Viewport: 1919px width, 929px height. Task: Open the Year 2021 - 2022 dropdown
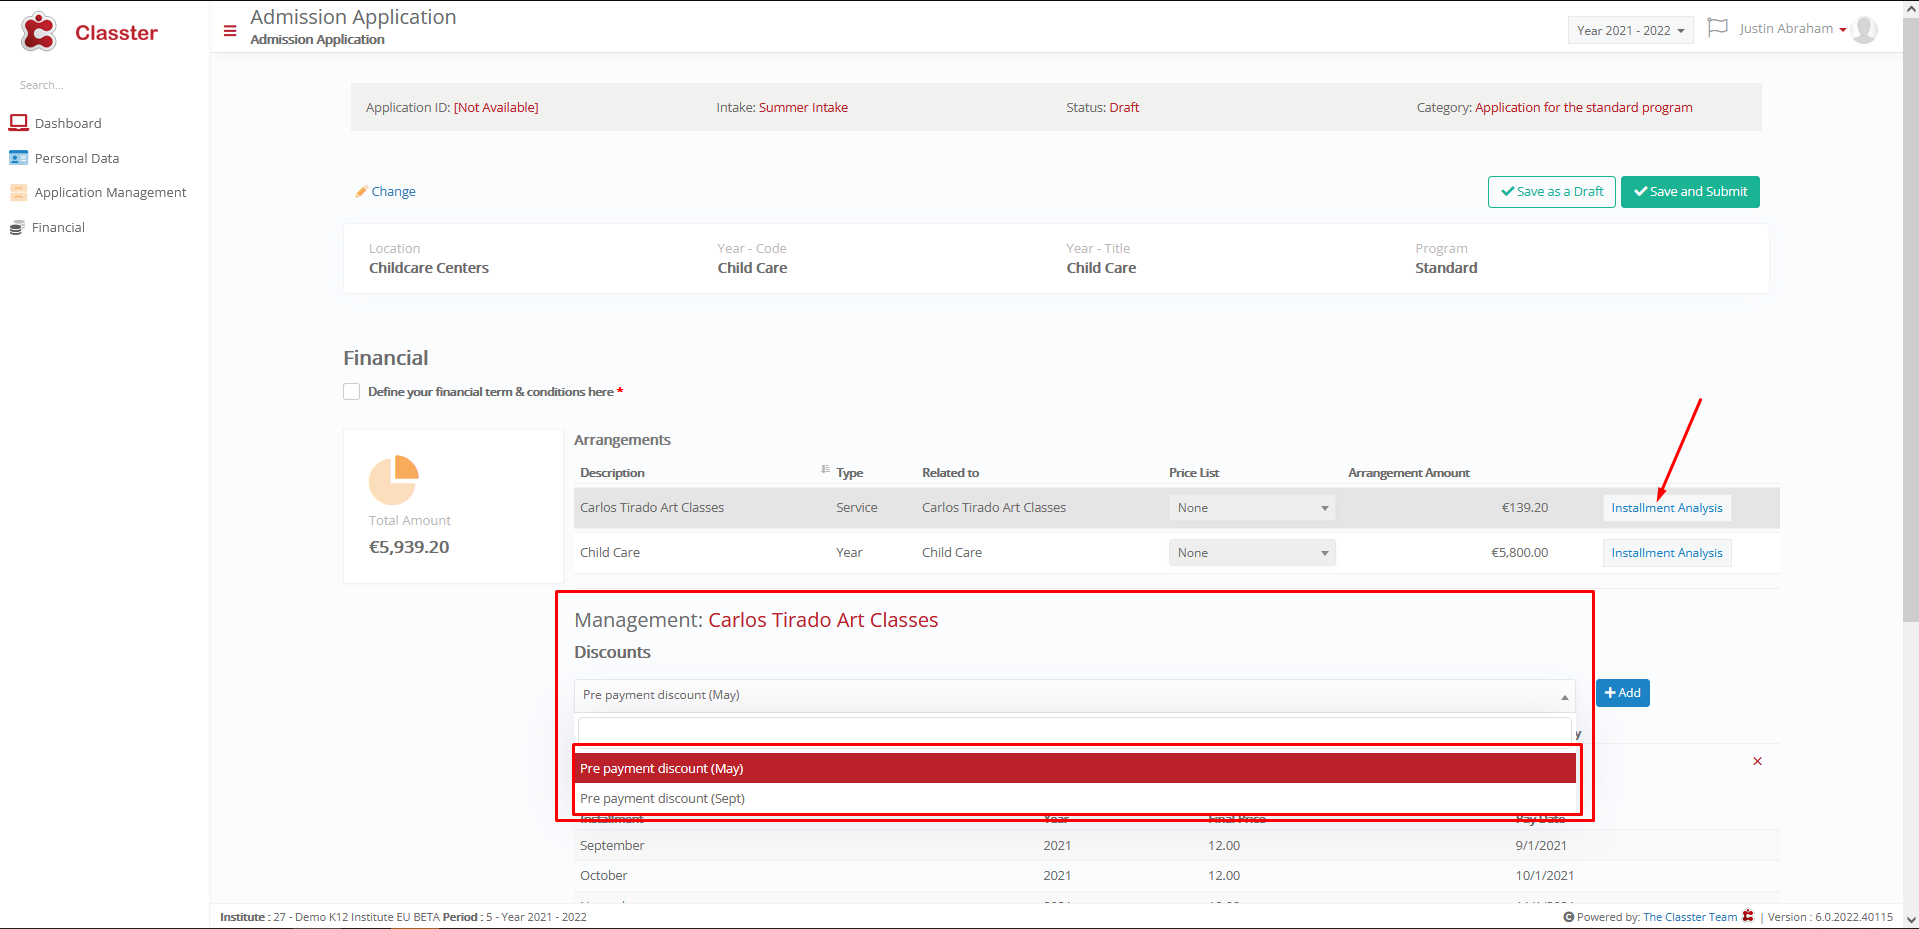pos(1630,30)
